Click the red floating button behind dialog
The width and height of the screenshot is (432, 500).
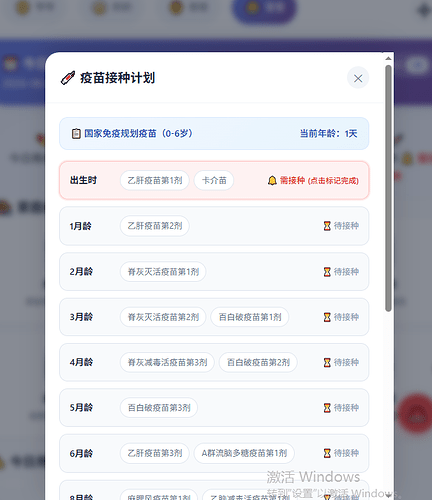coord(417,413)
